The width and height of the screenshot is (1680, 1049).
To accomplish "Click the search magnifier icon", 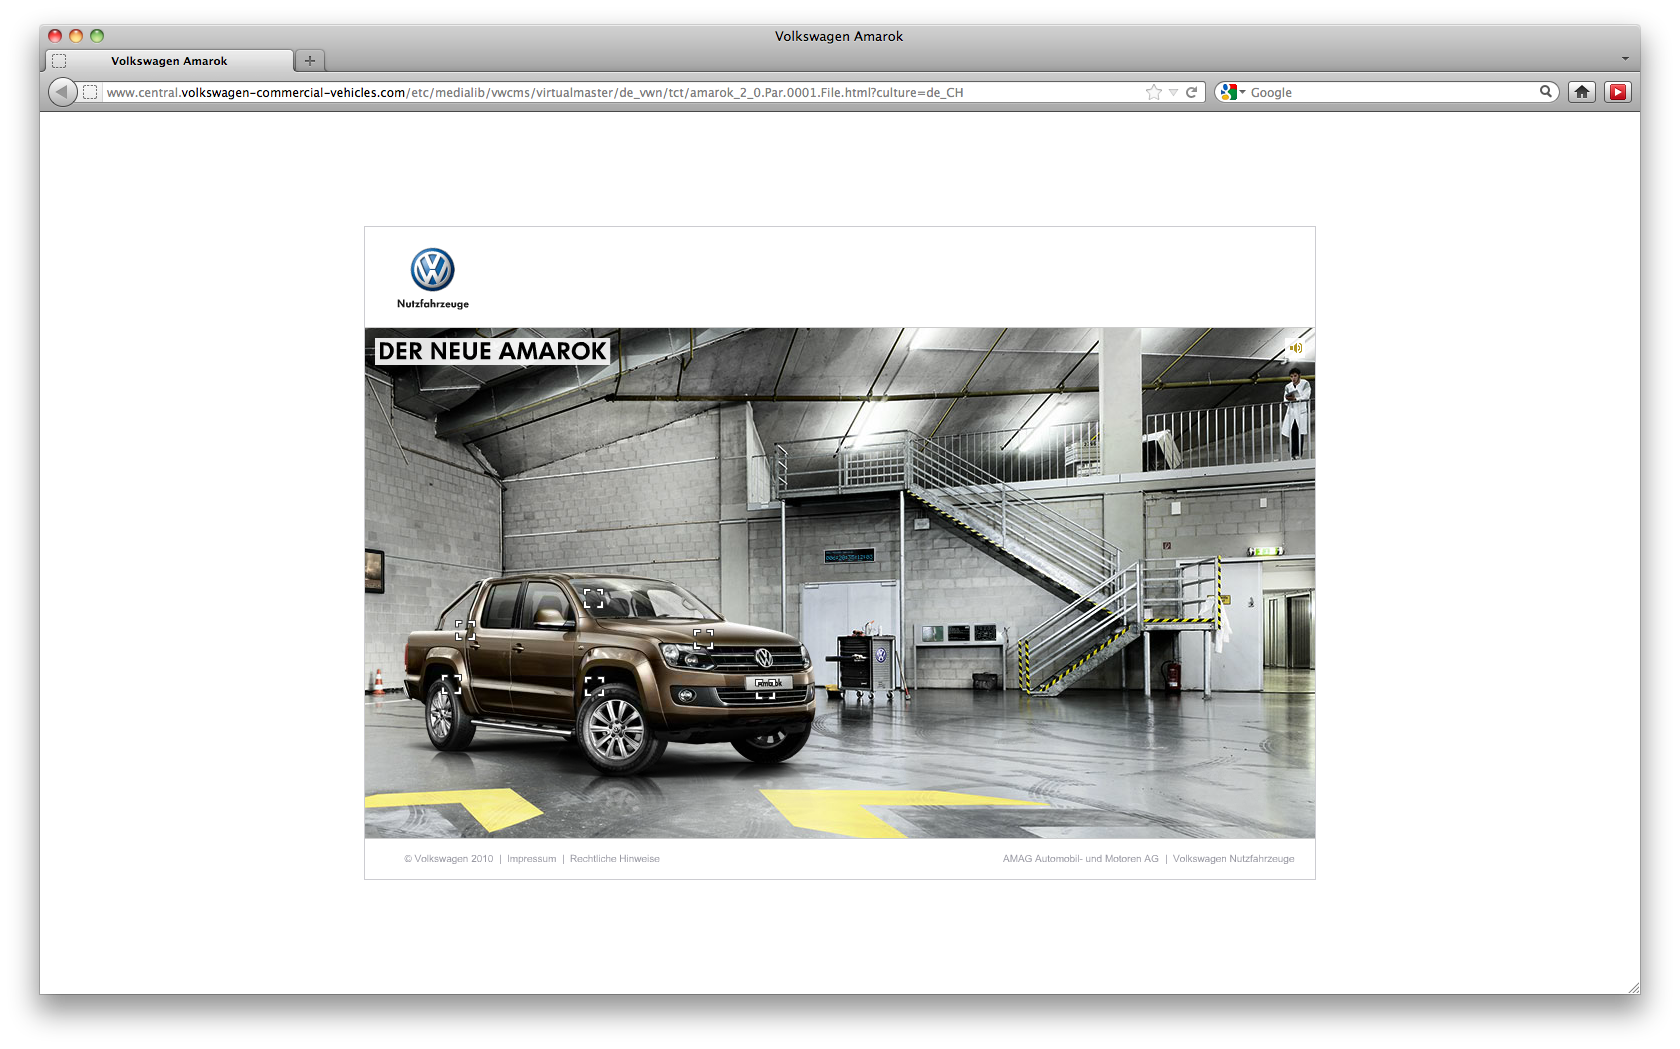I will coord(1546,92).
